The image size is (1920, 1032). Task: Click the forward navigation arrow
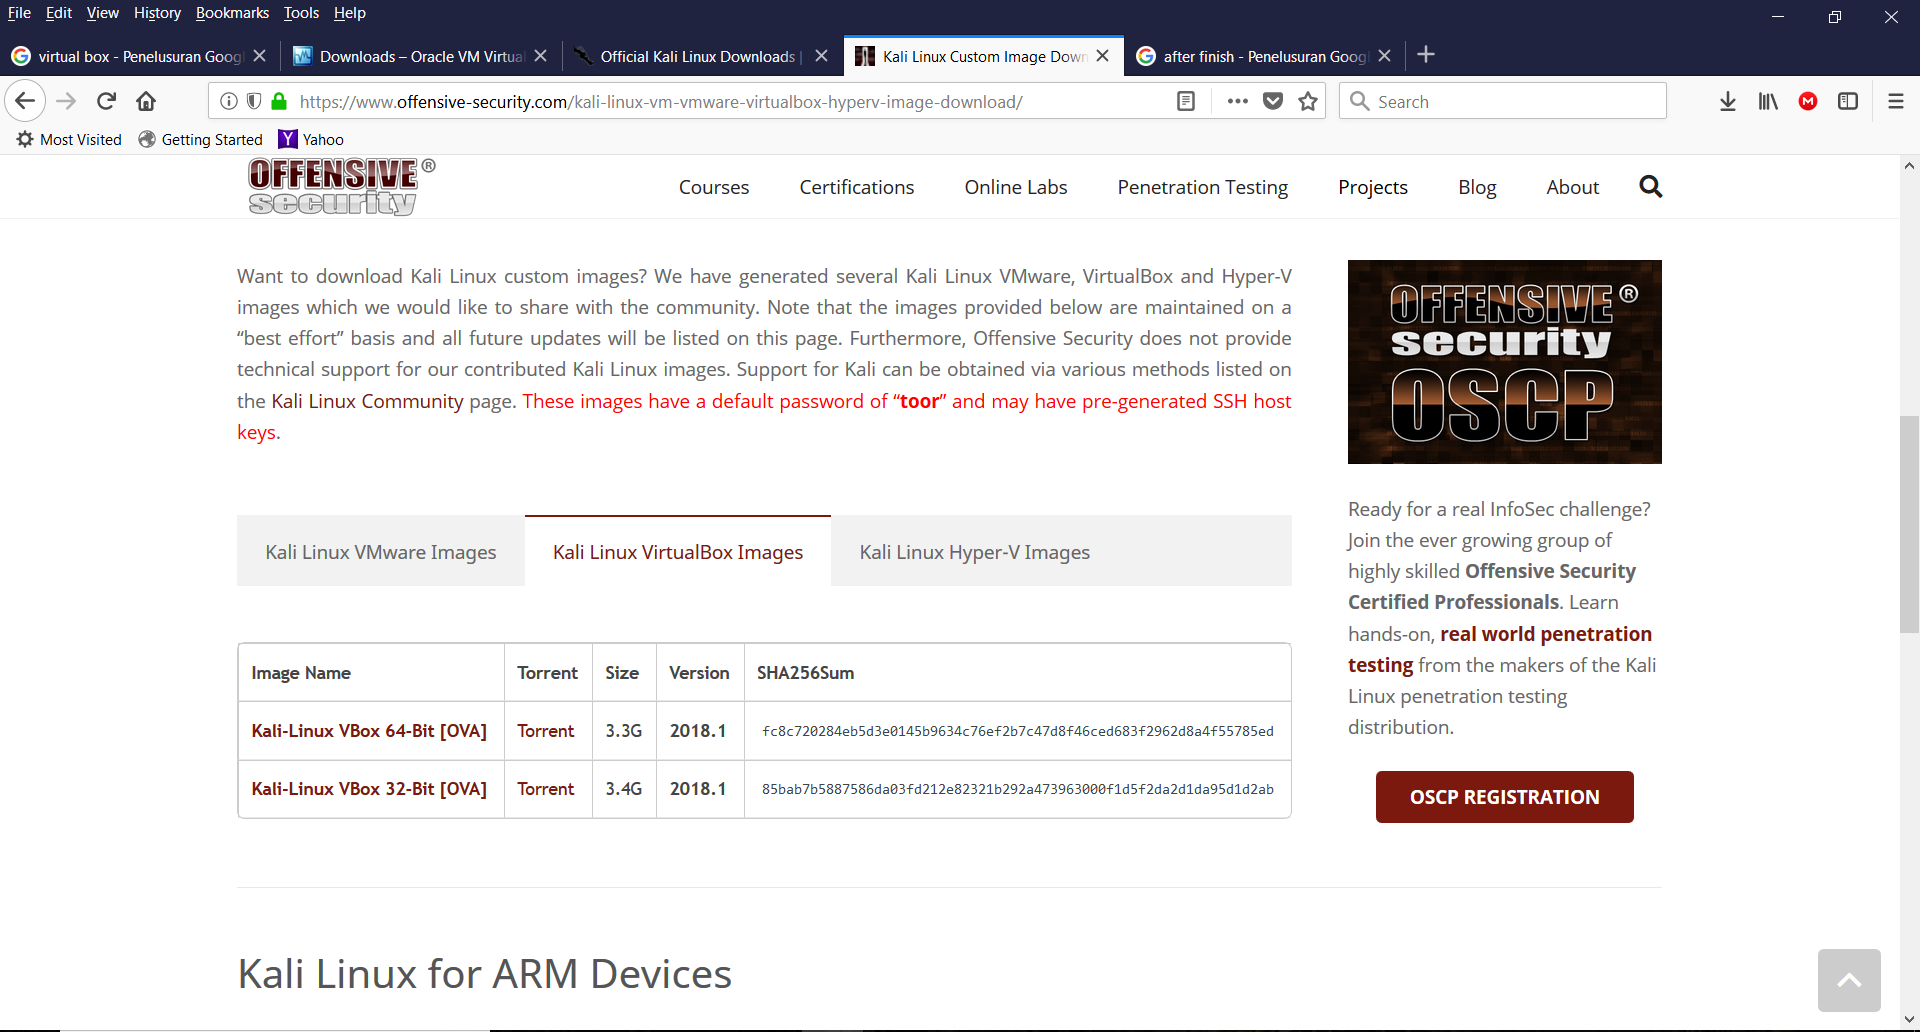(66, 101)
